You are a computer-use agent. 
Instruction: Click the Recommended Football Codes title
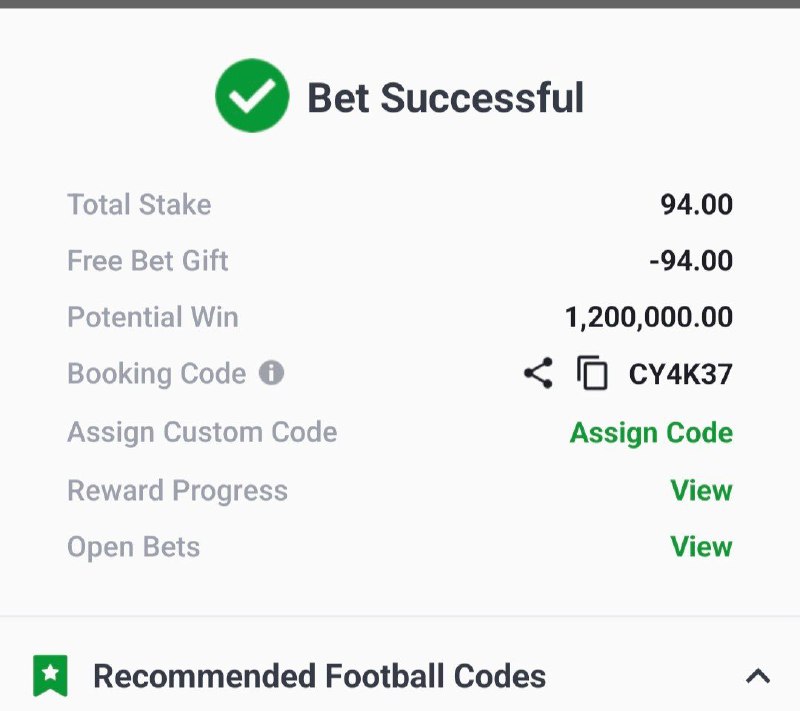(x=319, y=676)
